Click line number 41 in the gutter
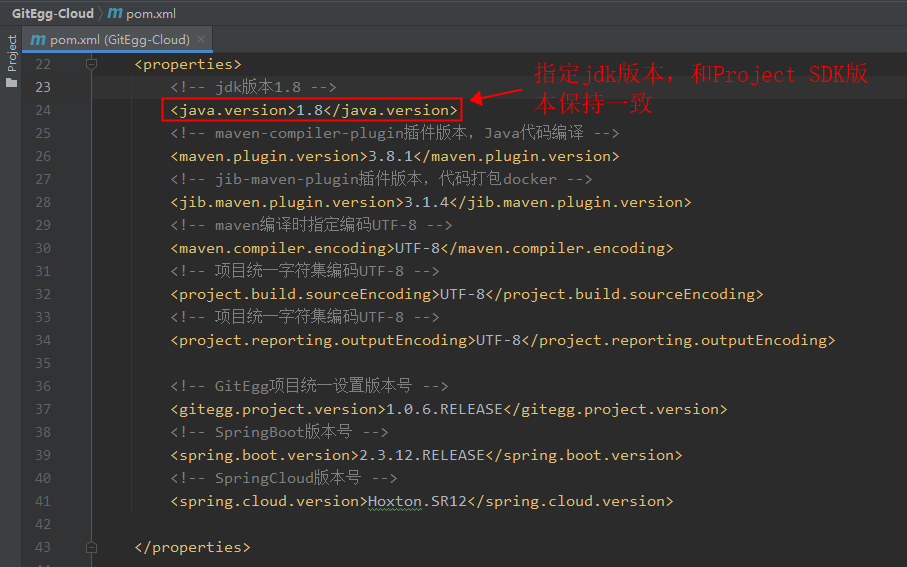Viewport: 907px width, 567px height. [43, 501]
